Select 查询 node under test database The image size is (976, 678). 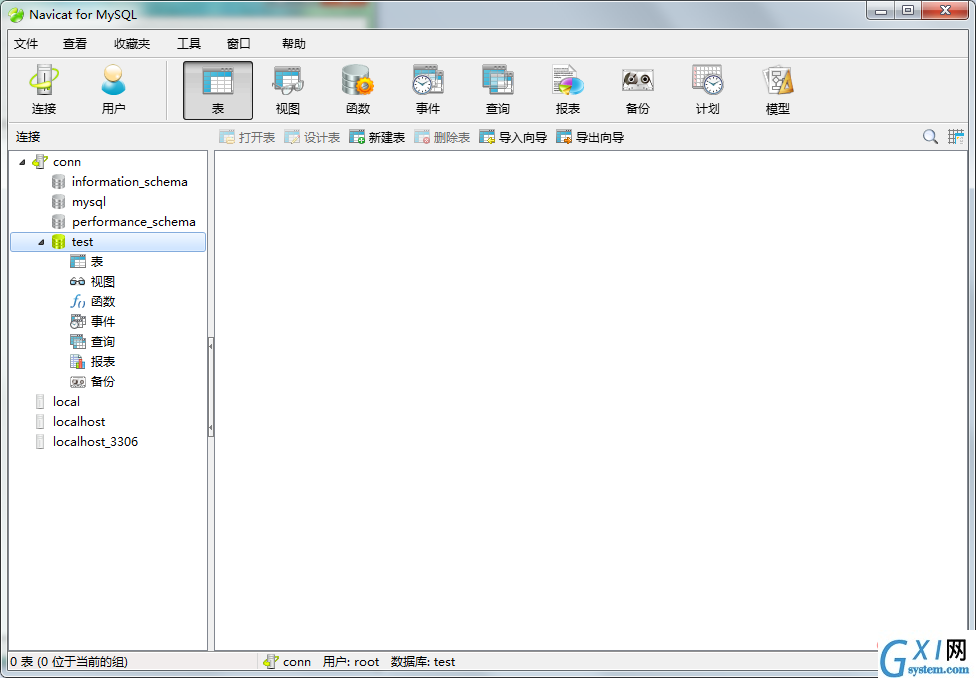(103, 341)
